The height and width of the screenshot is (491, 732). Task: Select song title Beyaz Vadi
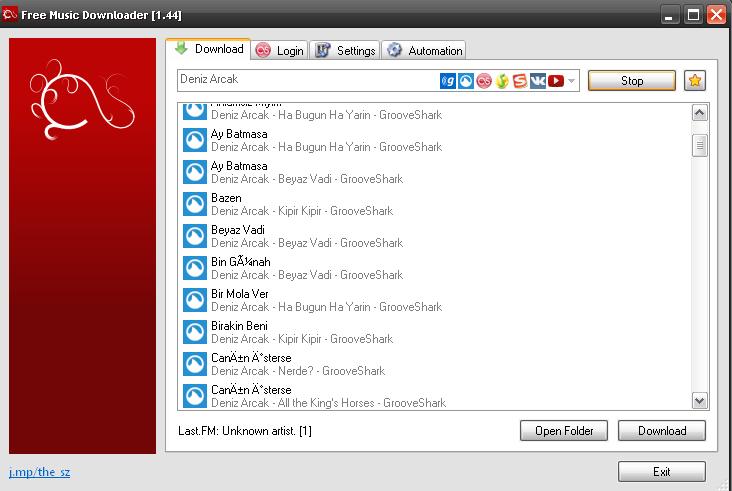238,230
